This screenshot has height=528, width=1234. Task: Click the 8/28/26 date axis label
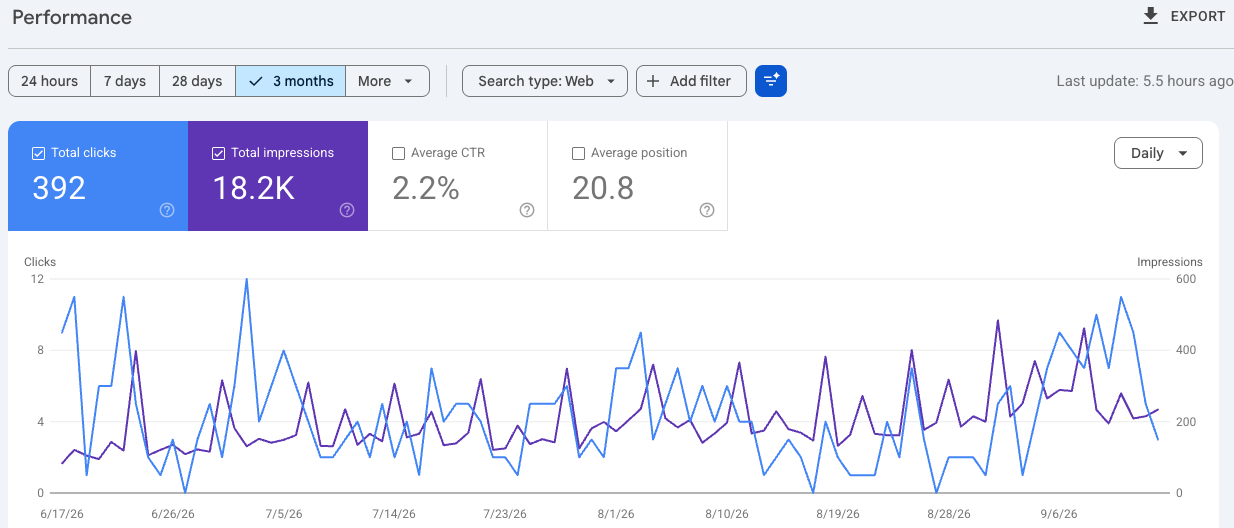(948, 514)
